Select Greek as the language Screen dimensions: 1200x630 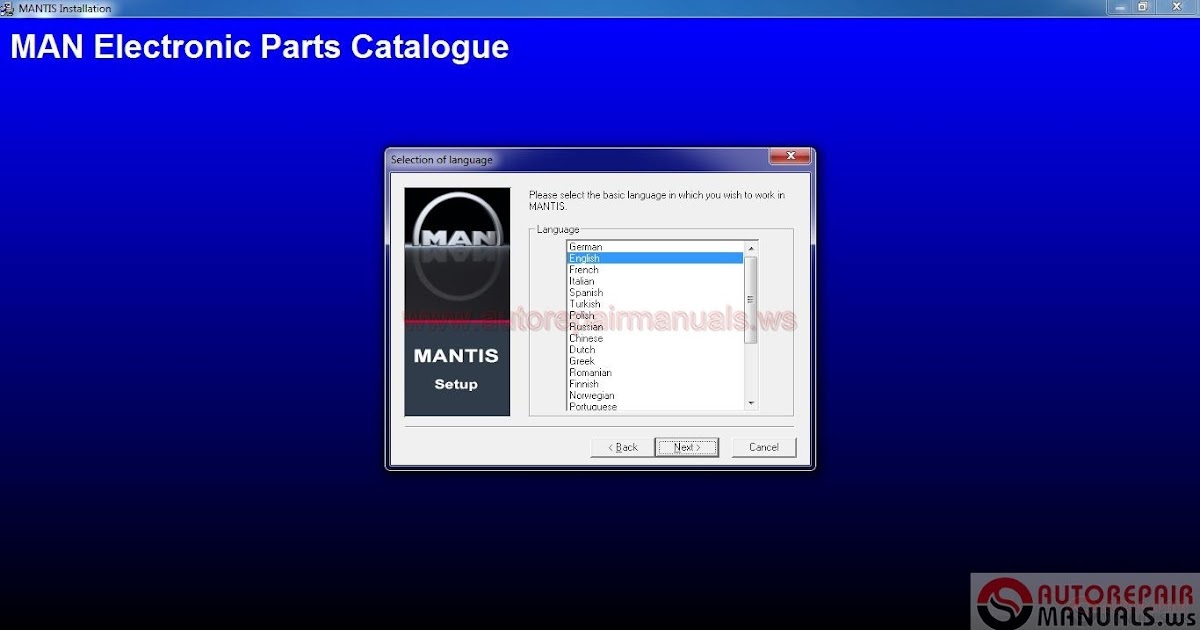[655, 361]
